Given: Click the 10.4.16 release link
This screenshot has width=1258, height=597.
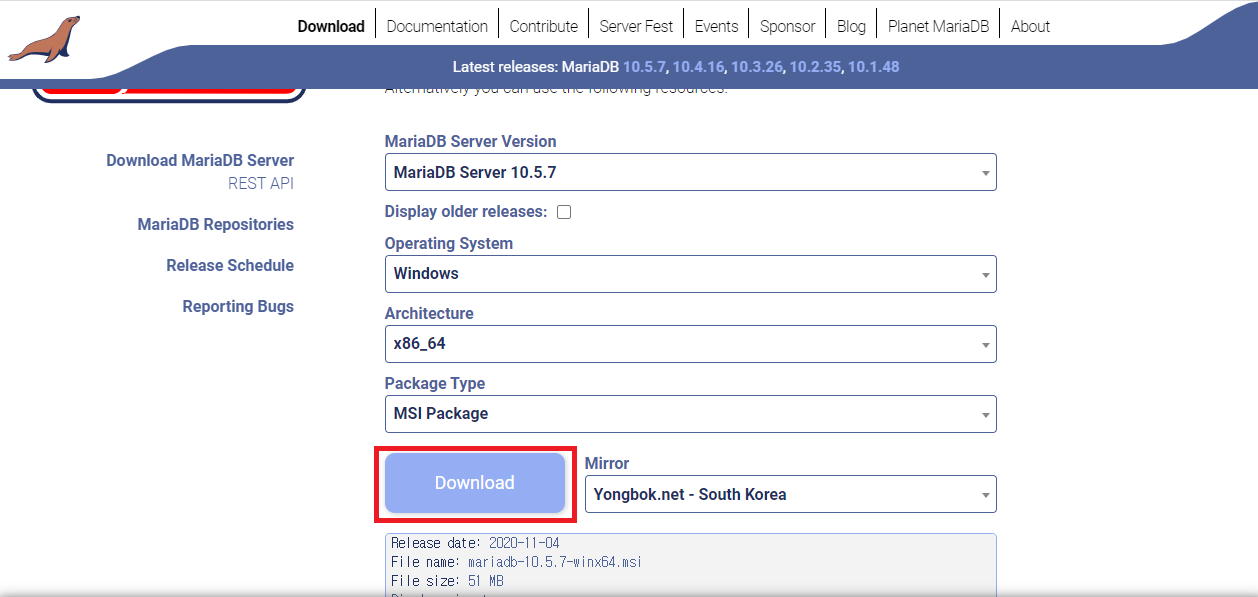Looking at the screenshot, I should point(698,67).
